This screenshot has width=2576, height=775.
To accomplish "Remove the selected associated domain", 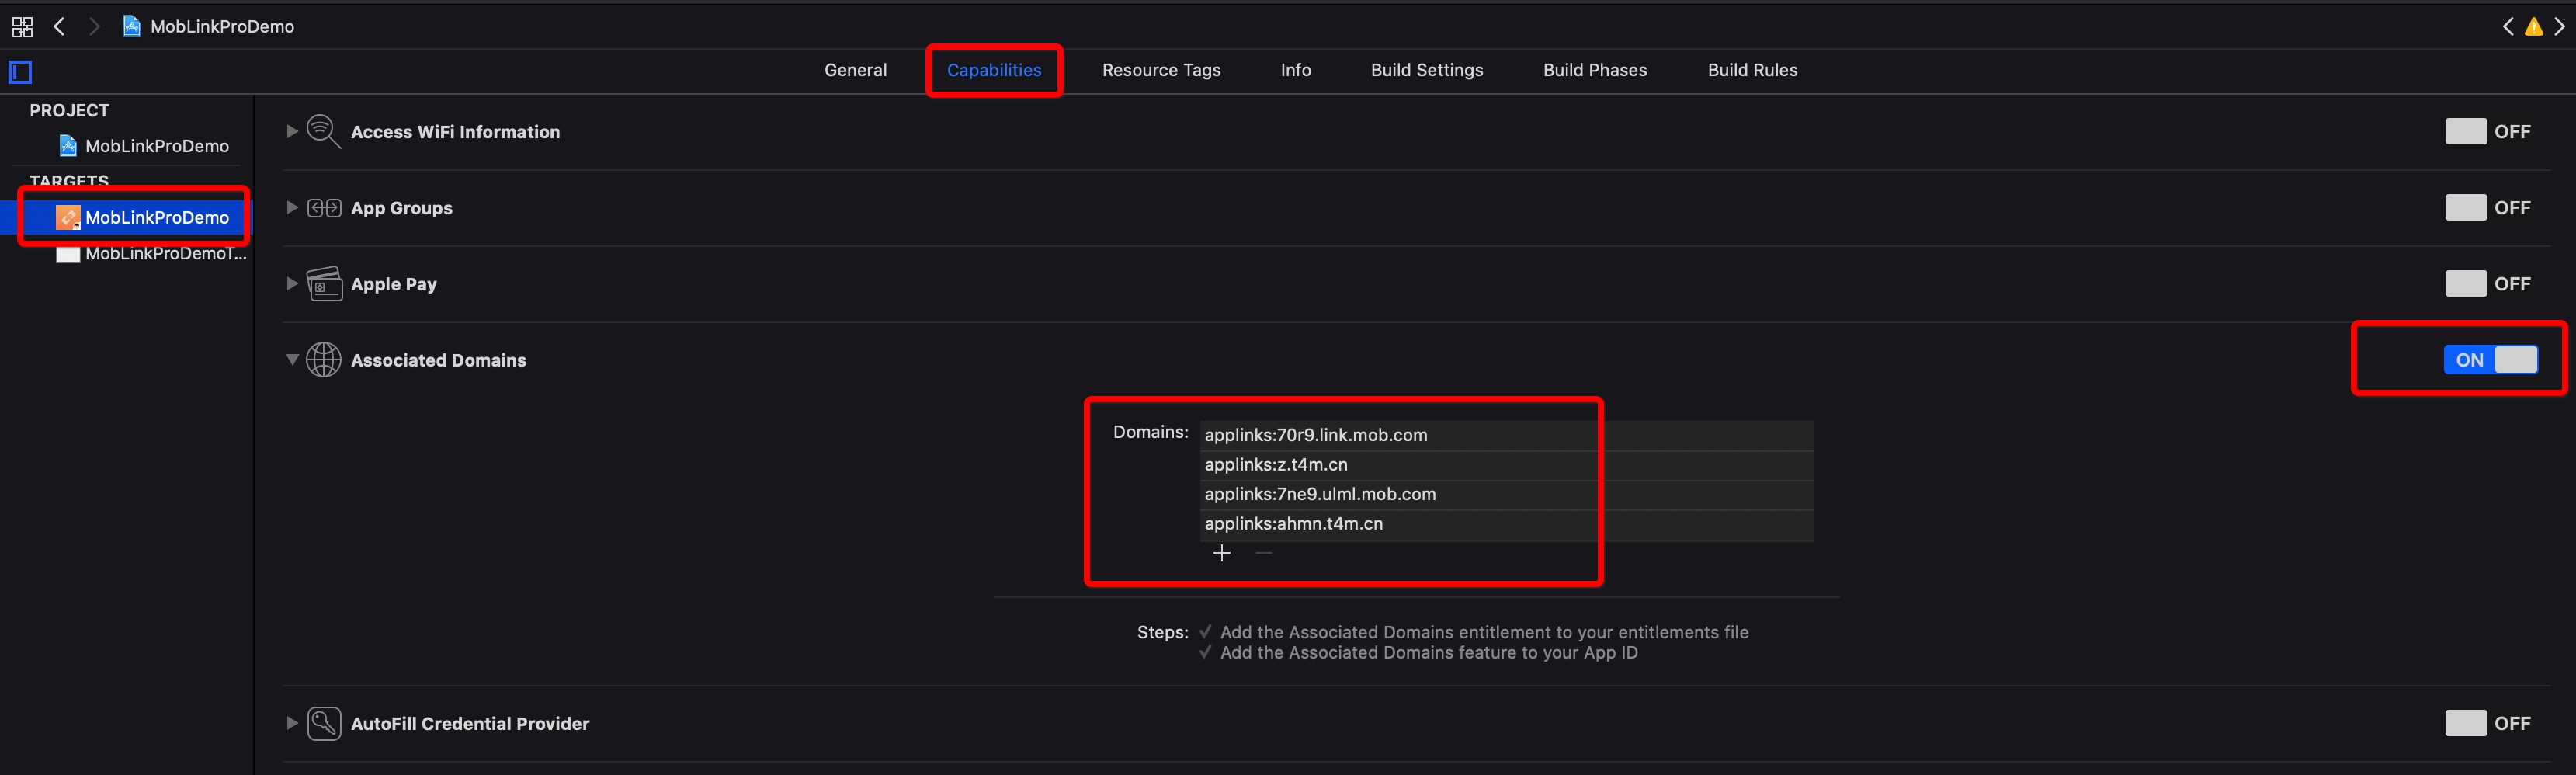I will [x=1264, y=553].
